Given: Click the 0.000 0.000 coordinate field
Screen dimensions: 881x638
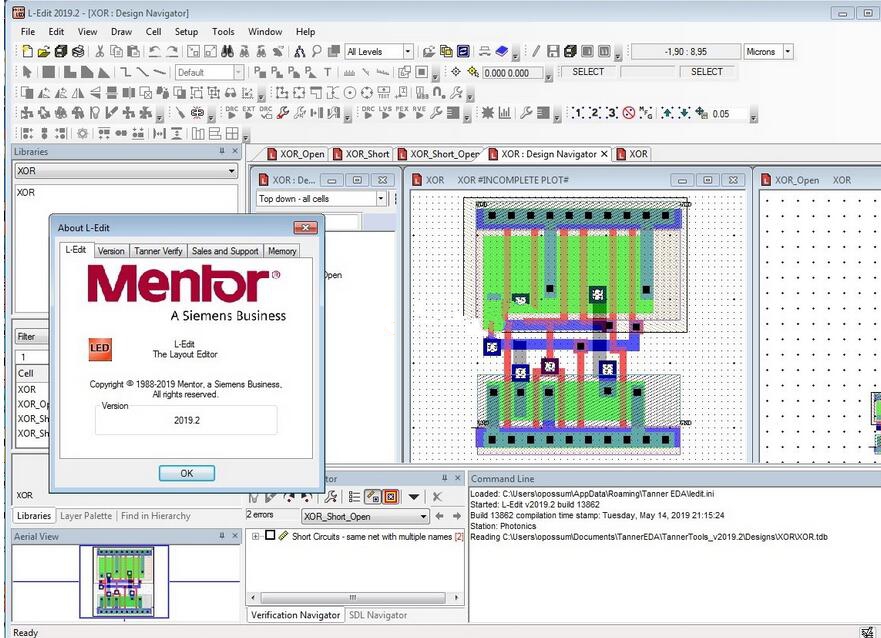Looking at the screenshot, I should coord(513,73).
